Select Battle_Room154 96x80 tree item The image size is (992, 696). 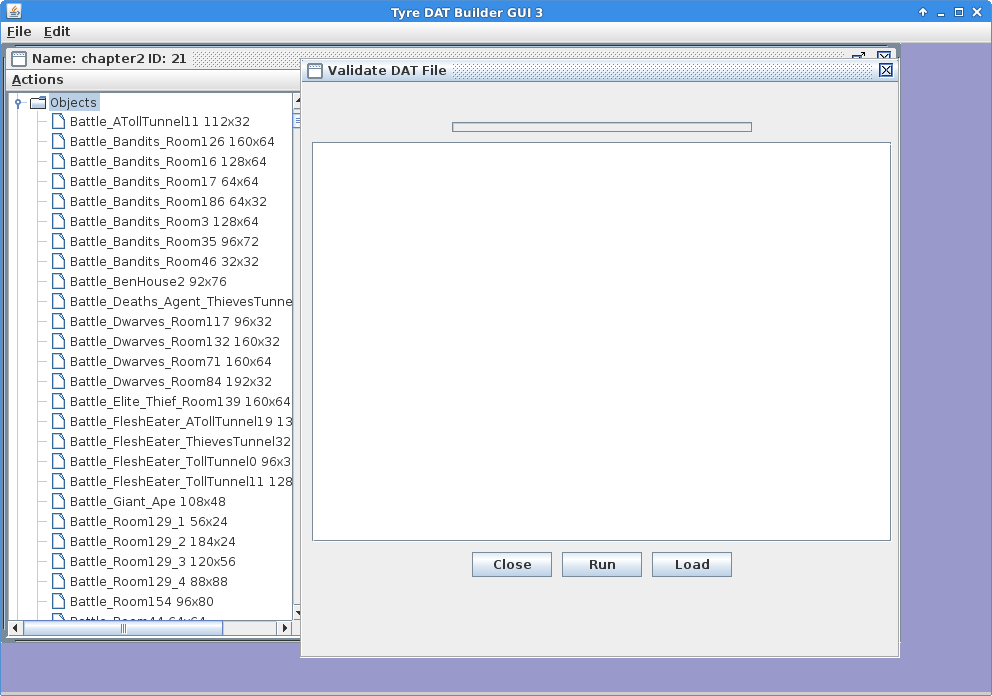tap(142, 602)
